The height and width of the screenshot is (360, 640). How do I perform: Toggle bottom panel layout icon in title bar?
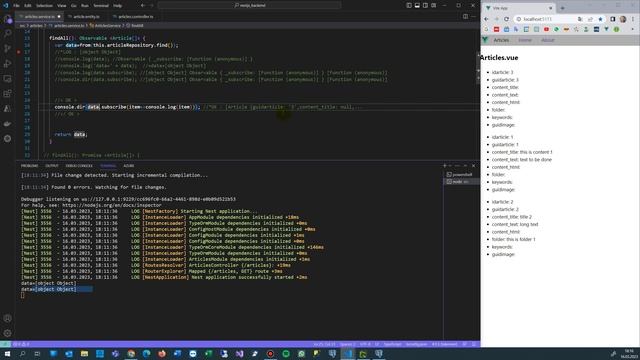pyautogui.click(x=417, y=5)
